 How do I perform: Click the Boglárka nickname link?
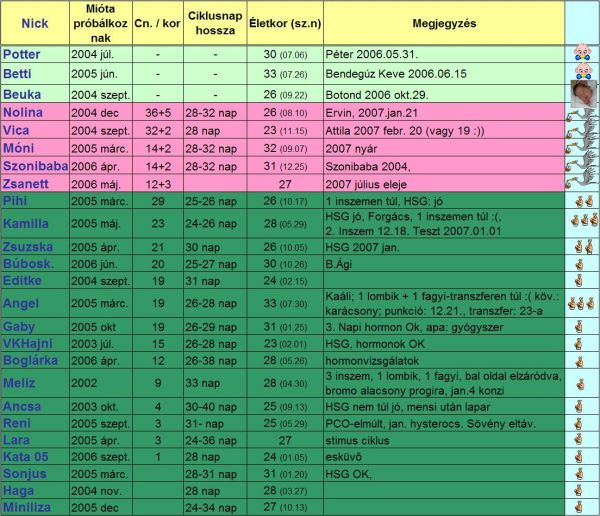tap(31, 360)
